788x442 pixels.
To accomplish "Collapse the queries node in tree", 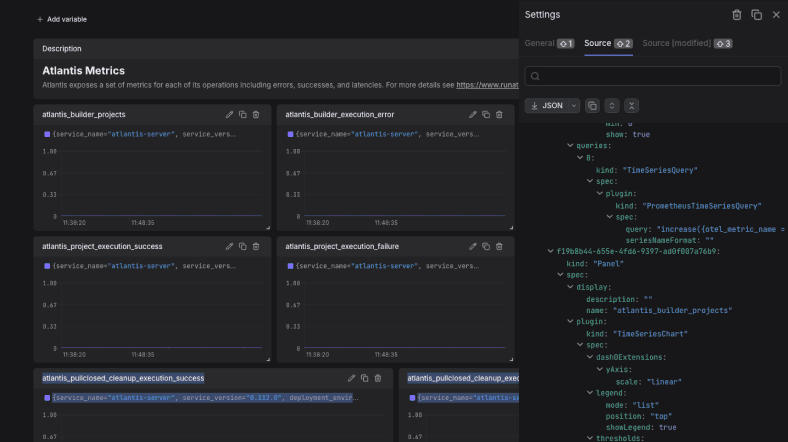I will [570, 146].
